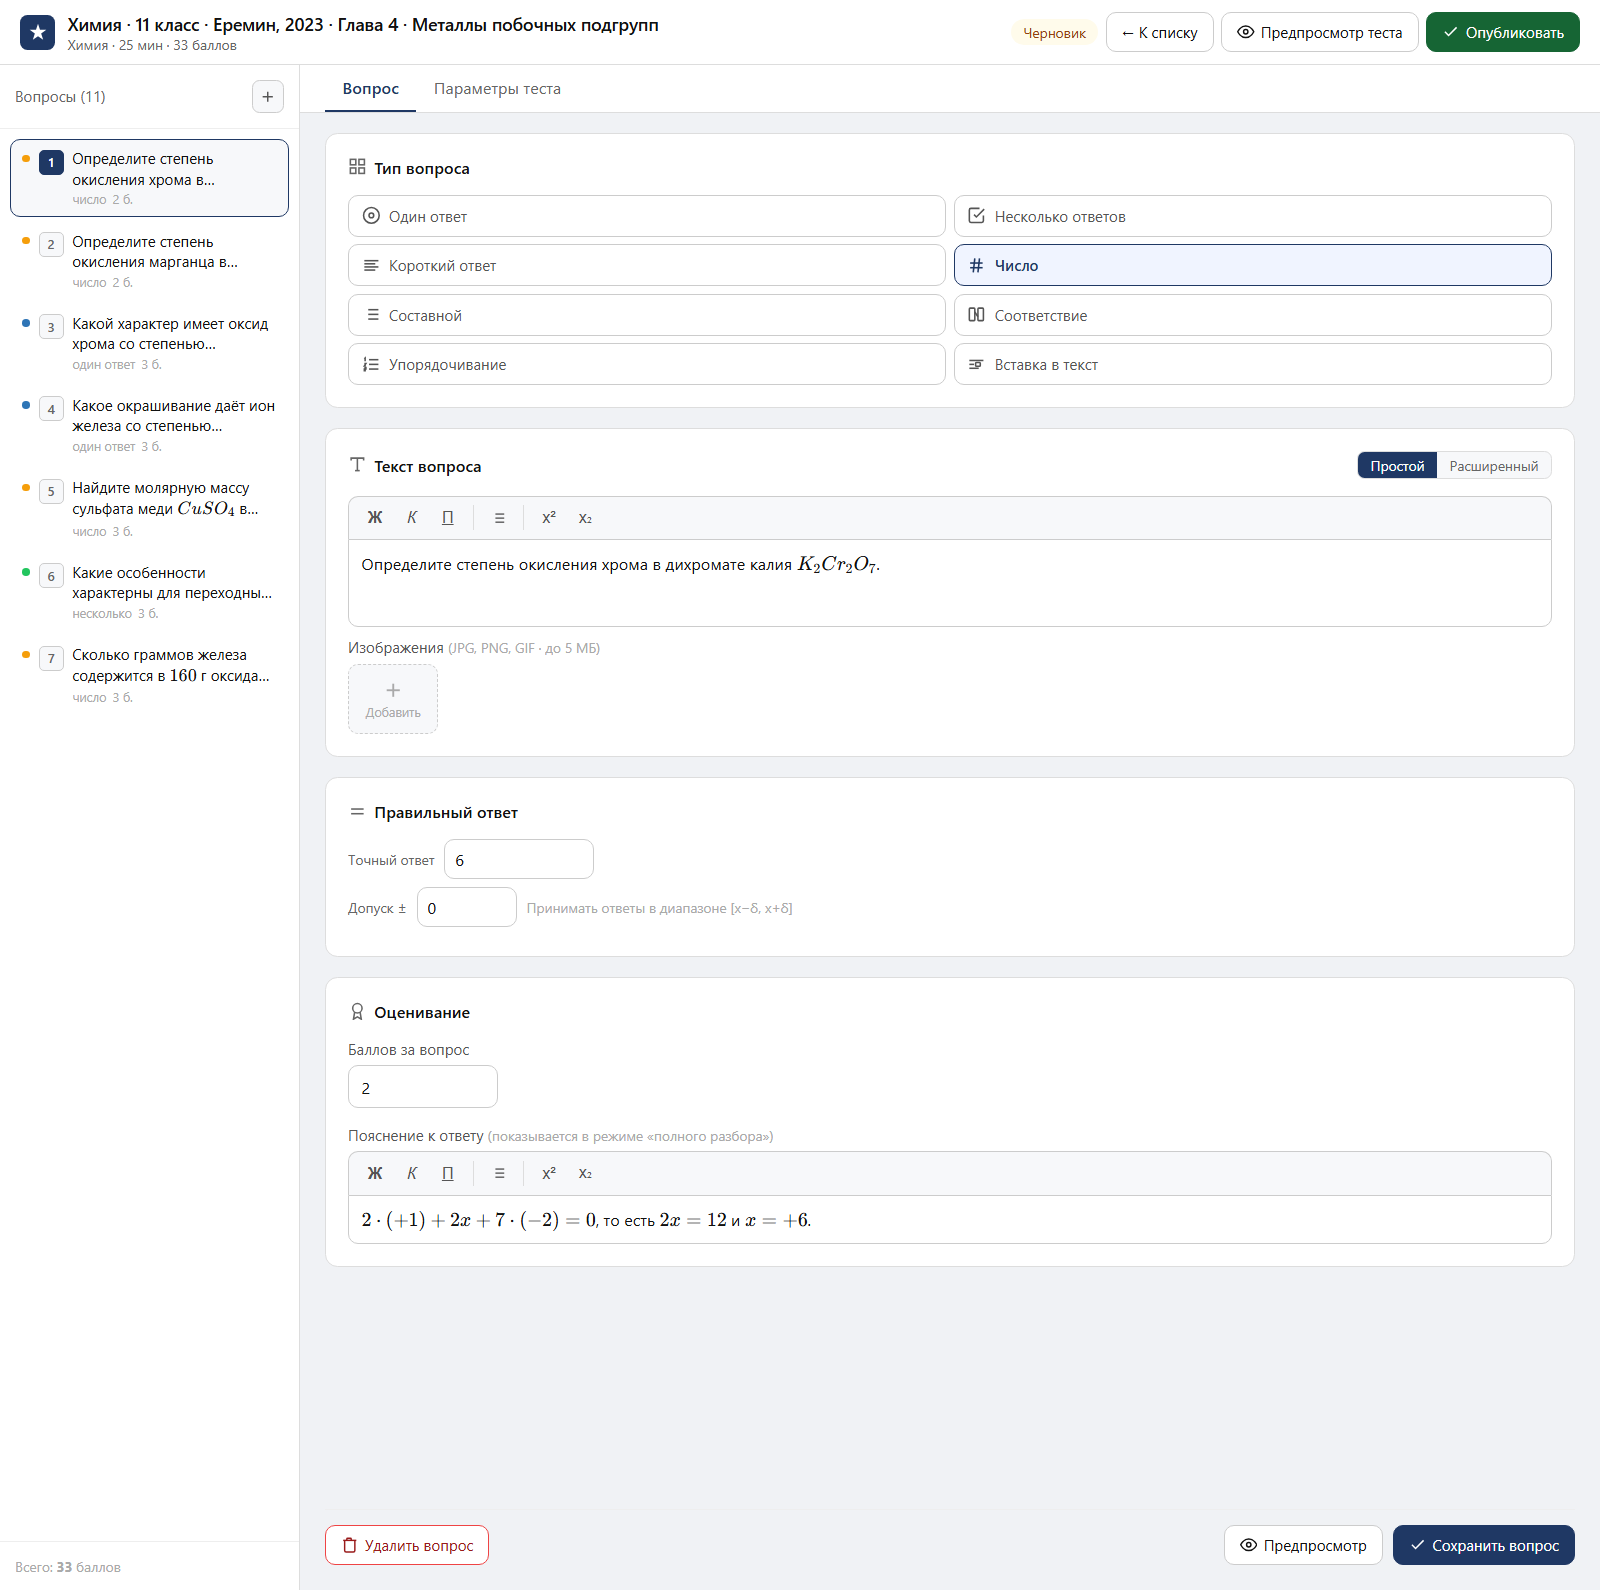Apply underline in question text toolbar

(x=448, y=518)
